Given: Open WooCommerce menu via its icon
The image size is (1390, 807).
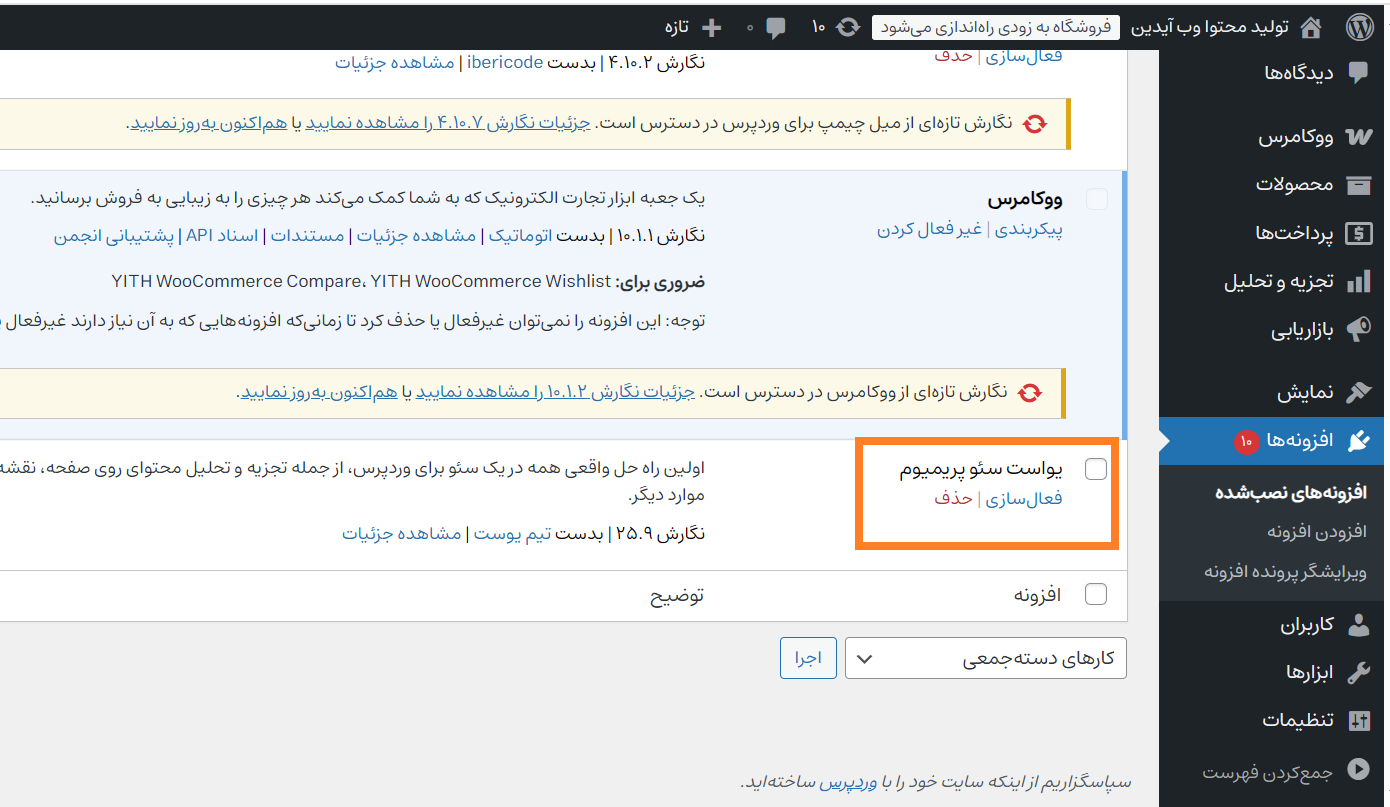Looking at the screenshot, I should pyautogui.click(x=1358, y=137).
